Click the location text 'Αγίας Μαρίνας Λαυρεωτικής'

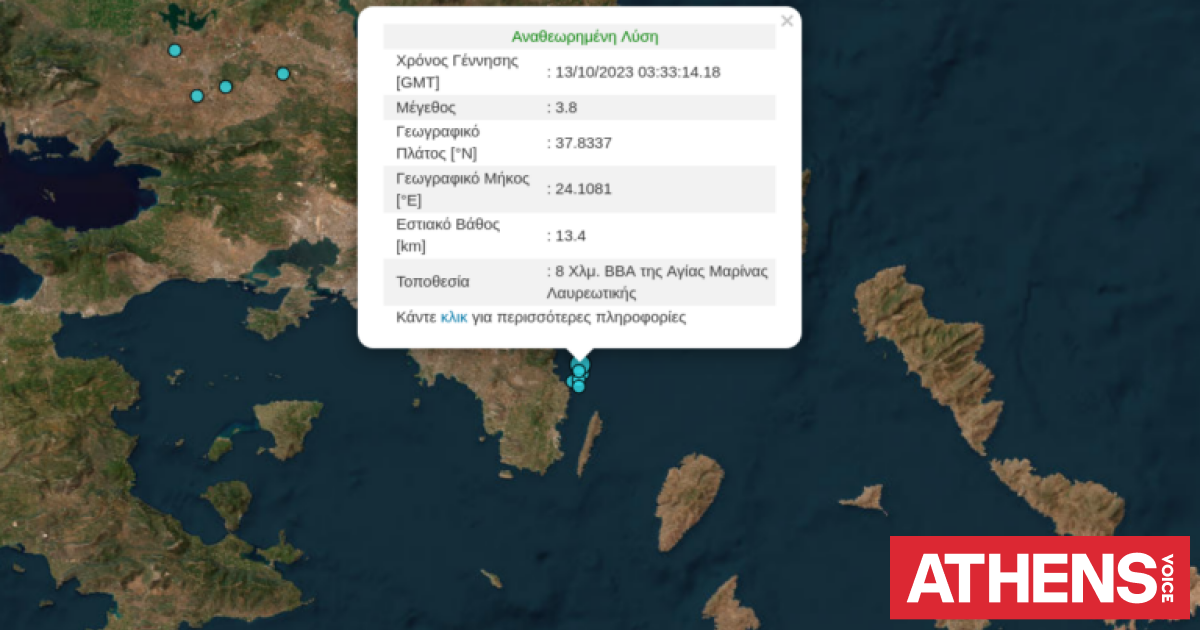pyautogui.click(x=657, y=283)
